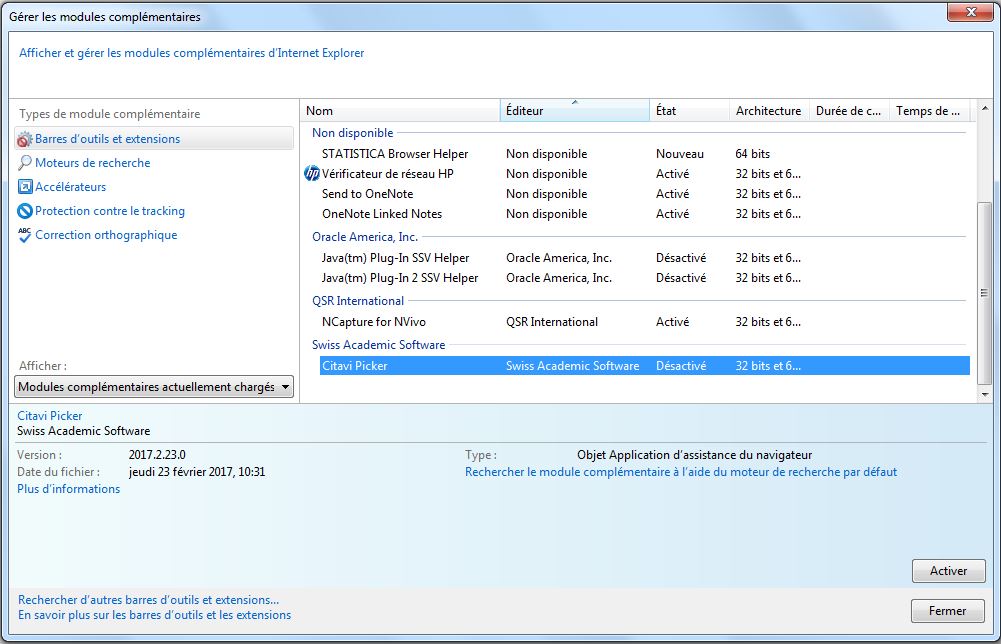Select Moteurs de recherche category

point(93,163)
